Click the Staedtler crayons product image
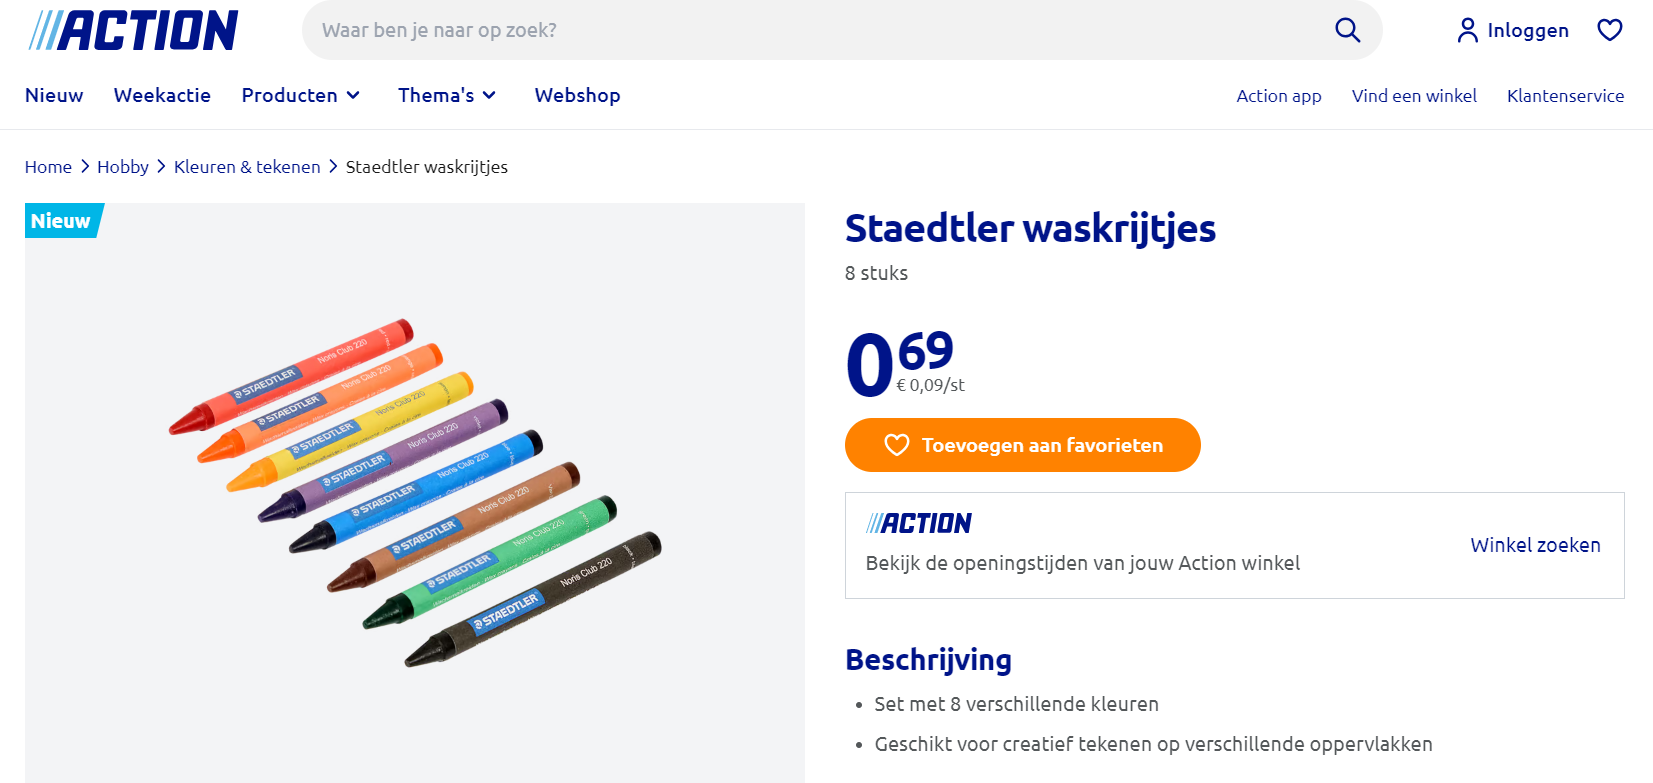 (414, 490)
